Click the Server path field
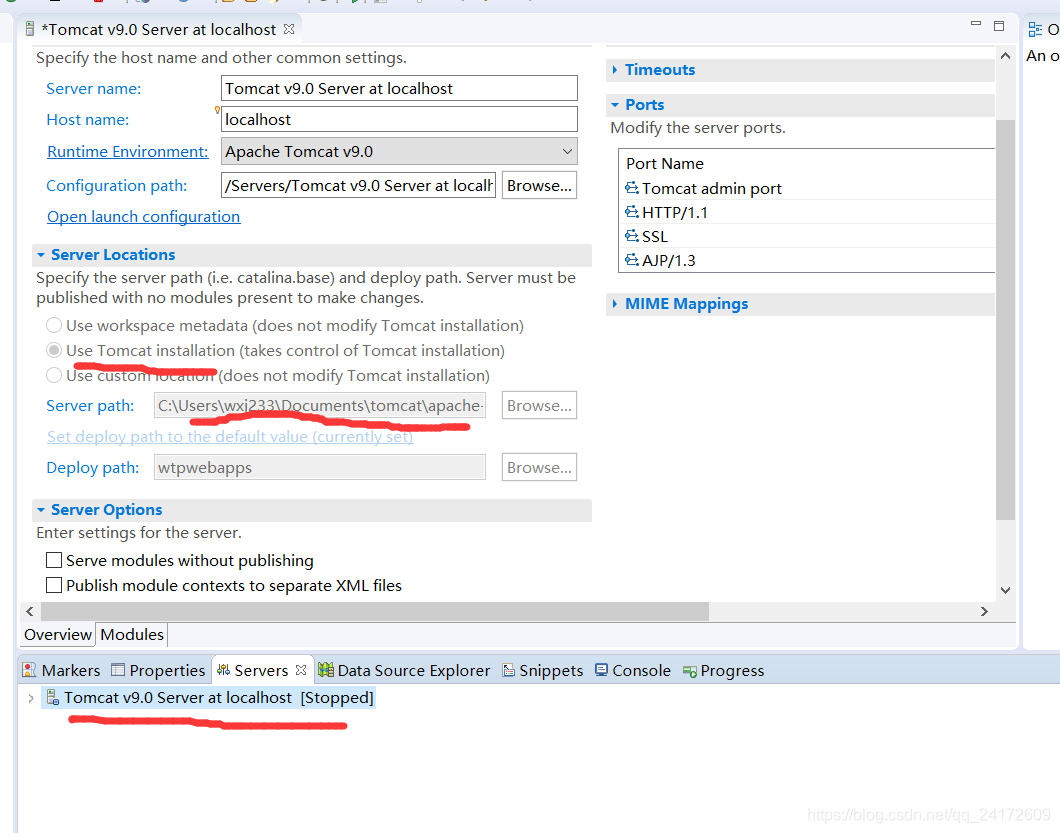Image resolution: width=1060 pixels, height=833 pixels. click(x=320, y=405)
